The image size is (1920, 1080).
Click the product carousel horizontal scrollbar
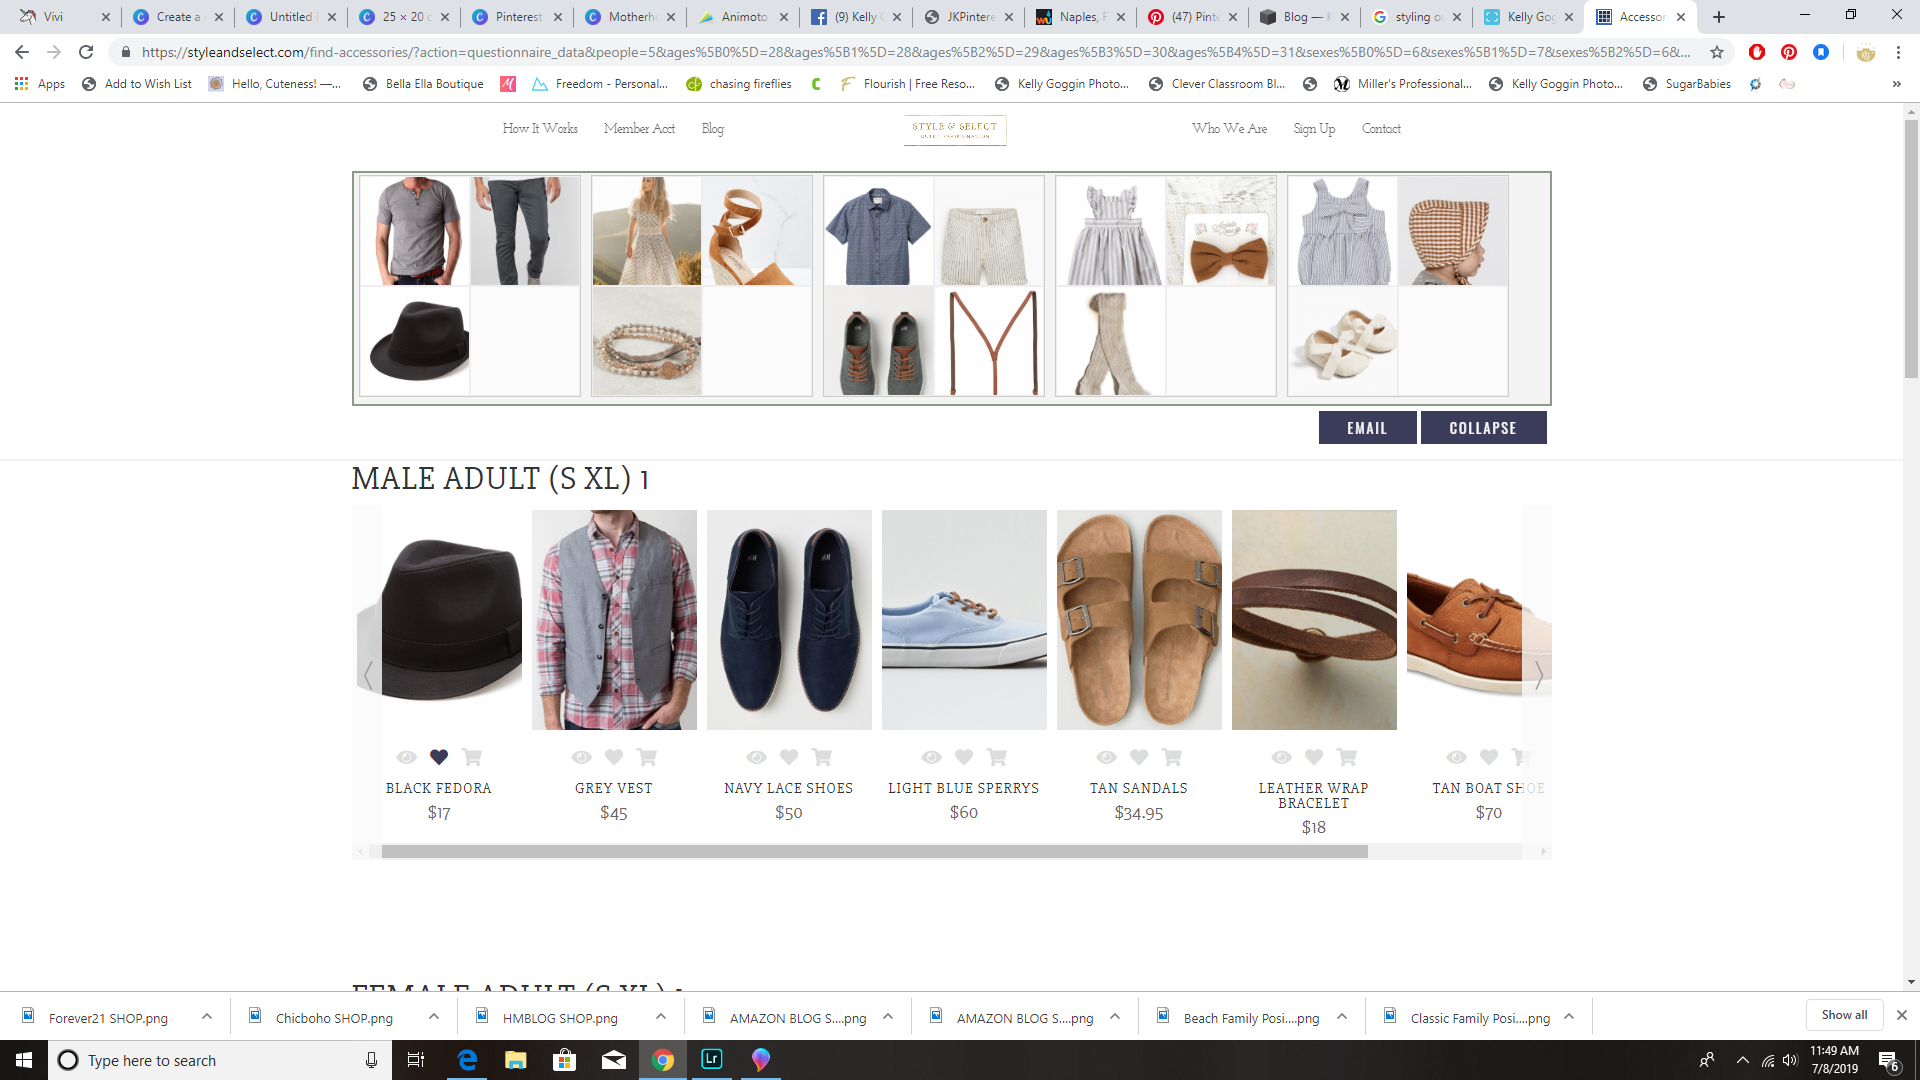pos(874,851)
